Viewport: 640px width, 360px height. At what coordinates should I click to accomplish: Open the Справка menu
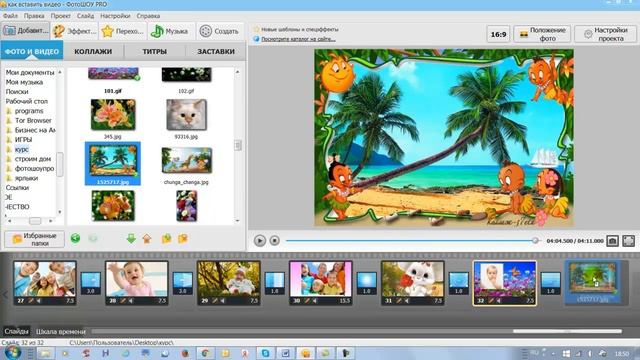point(148,16)
